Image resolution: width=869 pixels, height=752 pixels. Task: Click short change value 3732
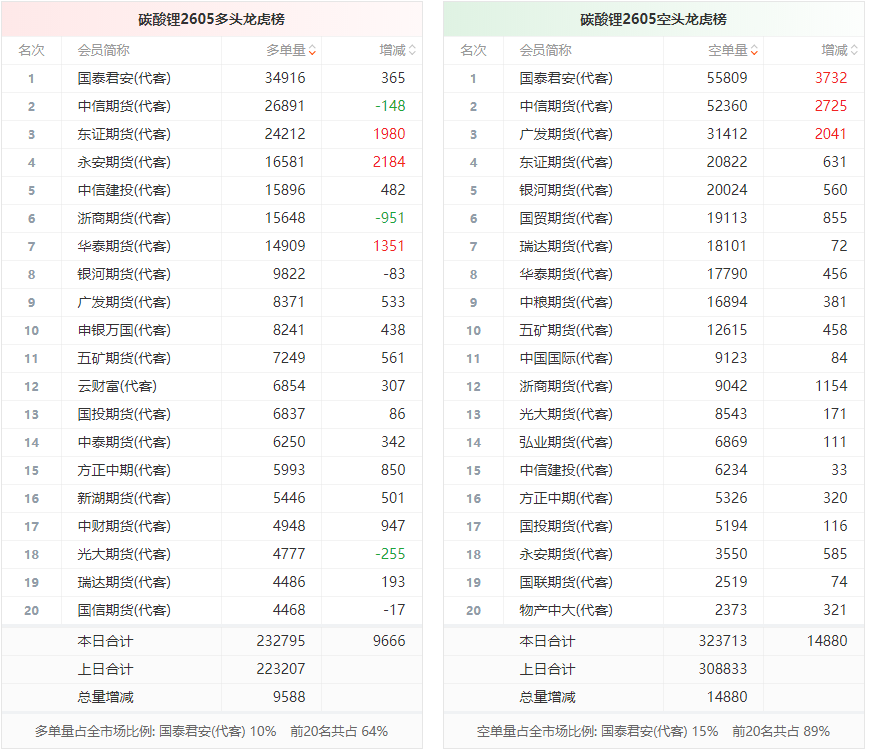pos(831,78)
